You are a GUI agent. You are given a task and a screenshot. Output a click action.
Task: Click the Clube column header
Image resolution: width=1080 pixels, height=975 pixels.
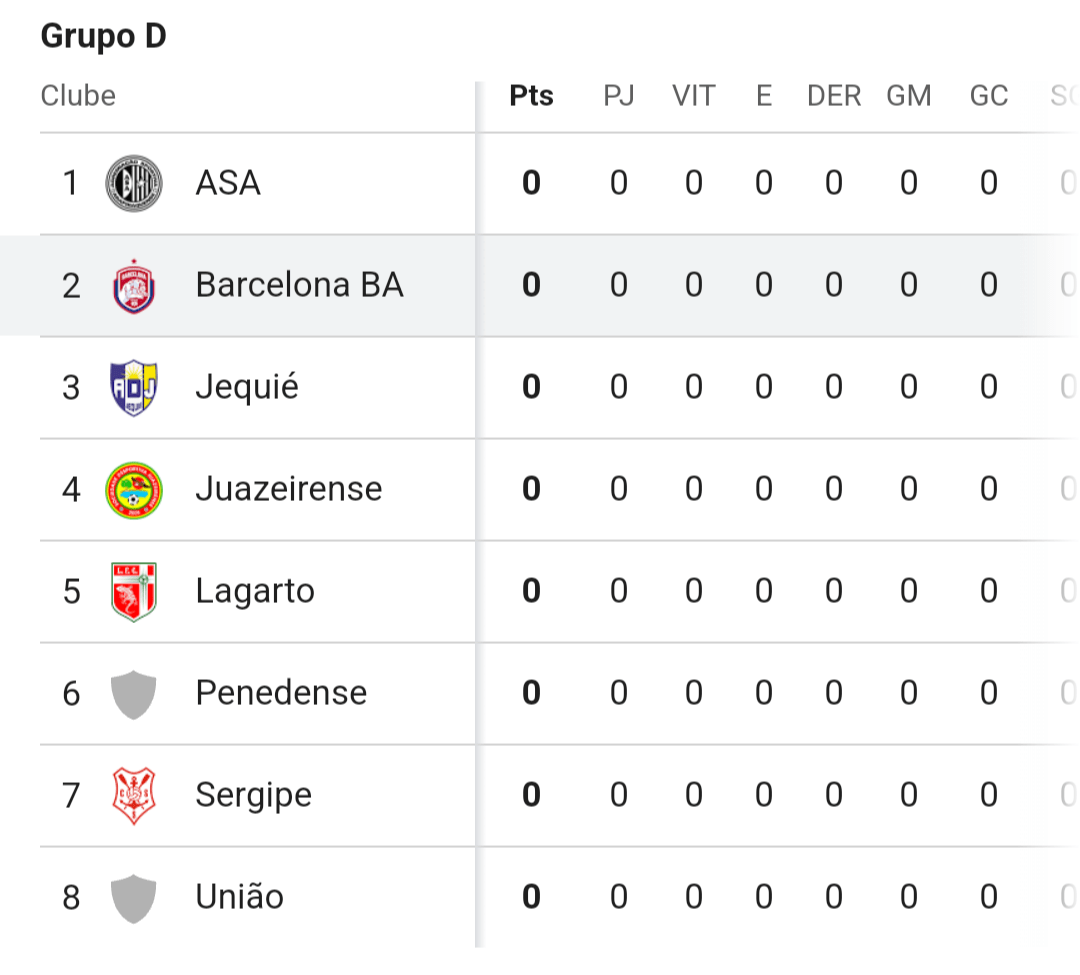[78, 96]
